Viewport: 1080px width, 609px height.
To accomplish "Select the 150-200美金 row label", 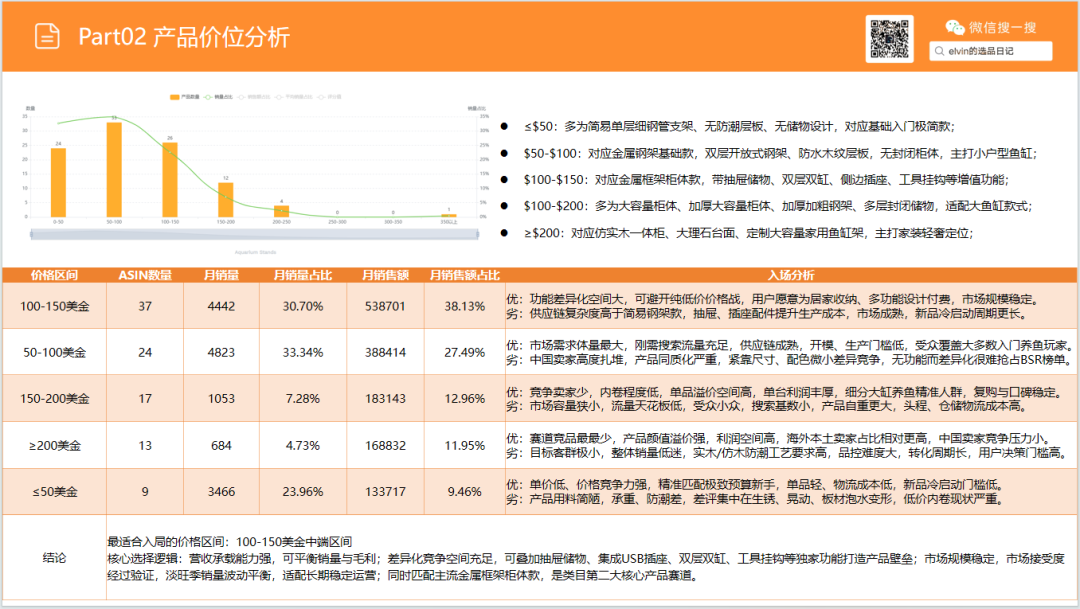I will [x=54, y=398].
